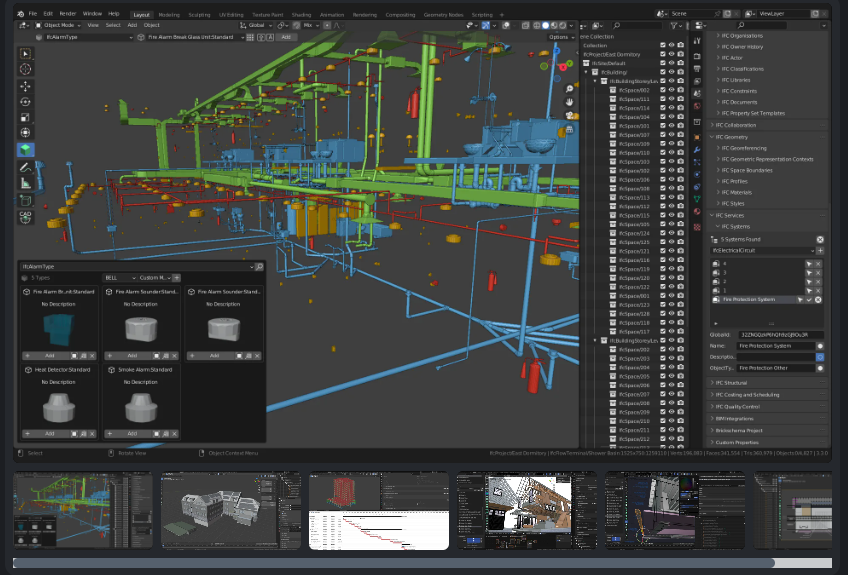Screen dimensions: 848x575
Task: Open the Modifiers wrench tab
Action: [697, 150]
